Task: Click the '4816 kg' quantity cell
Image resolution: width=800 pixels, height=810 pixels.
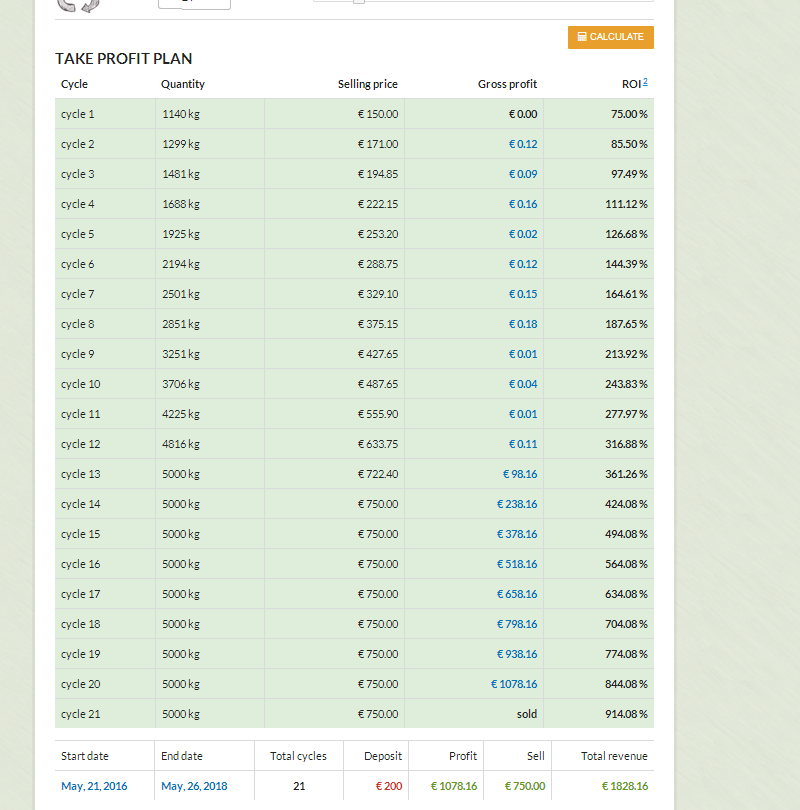Action: point(181,444)
